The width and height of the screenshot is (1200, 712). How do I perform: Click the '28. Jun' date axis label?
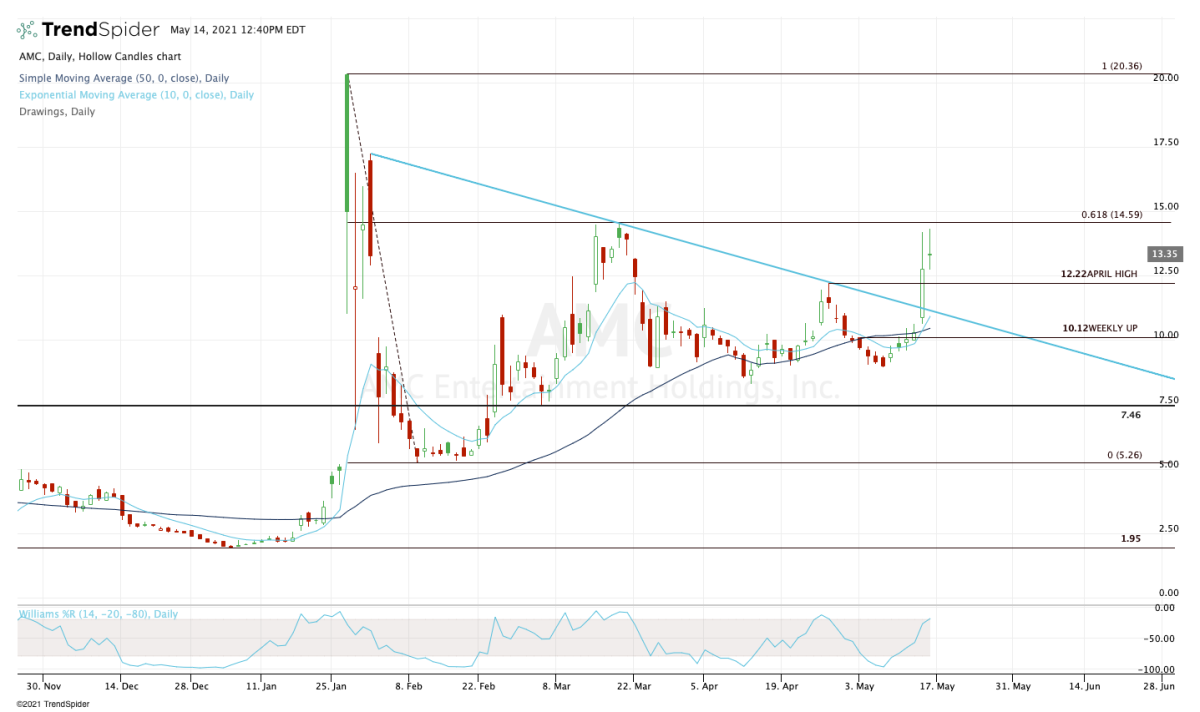(x=1158, y=686)
